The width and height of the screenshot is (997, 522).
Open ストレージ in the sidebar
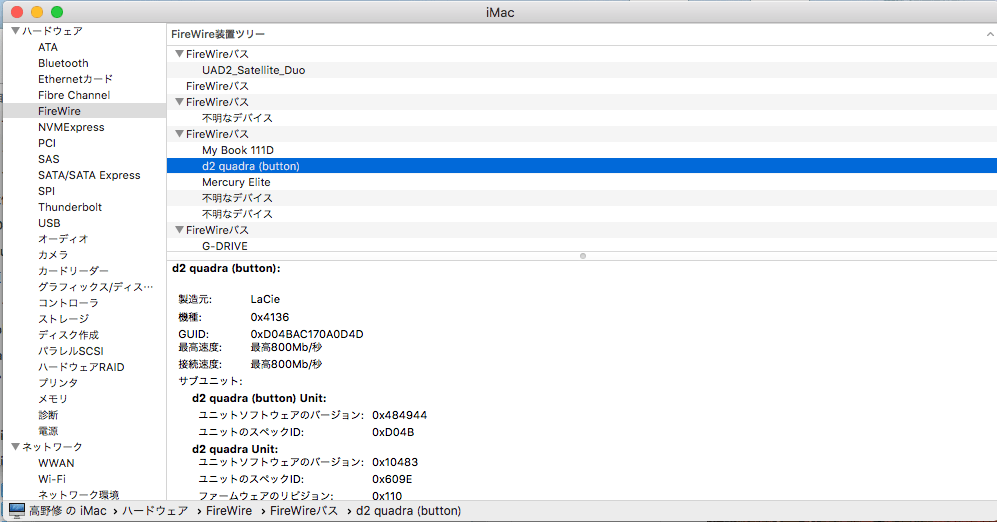63,319
